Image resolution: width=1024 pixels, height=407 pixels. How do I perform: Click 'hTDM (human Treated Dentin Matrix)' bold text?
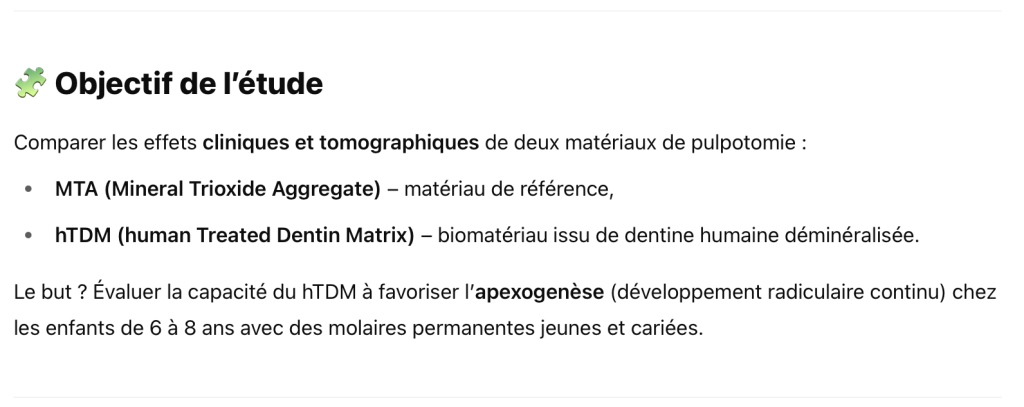(x=234, y=236)
